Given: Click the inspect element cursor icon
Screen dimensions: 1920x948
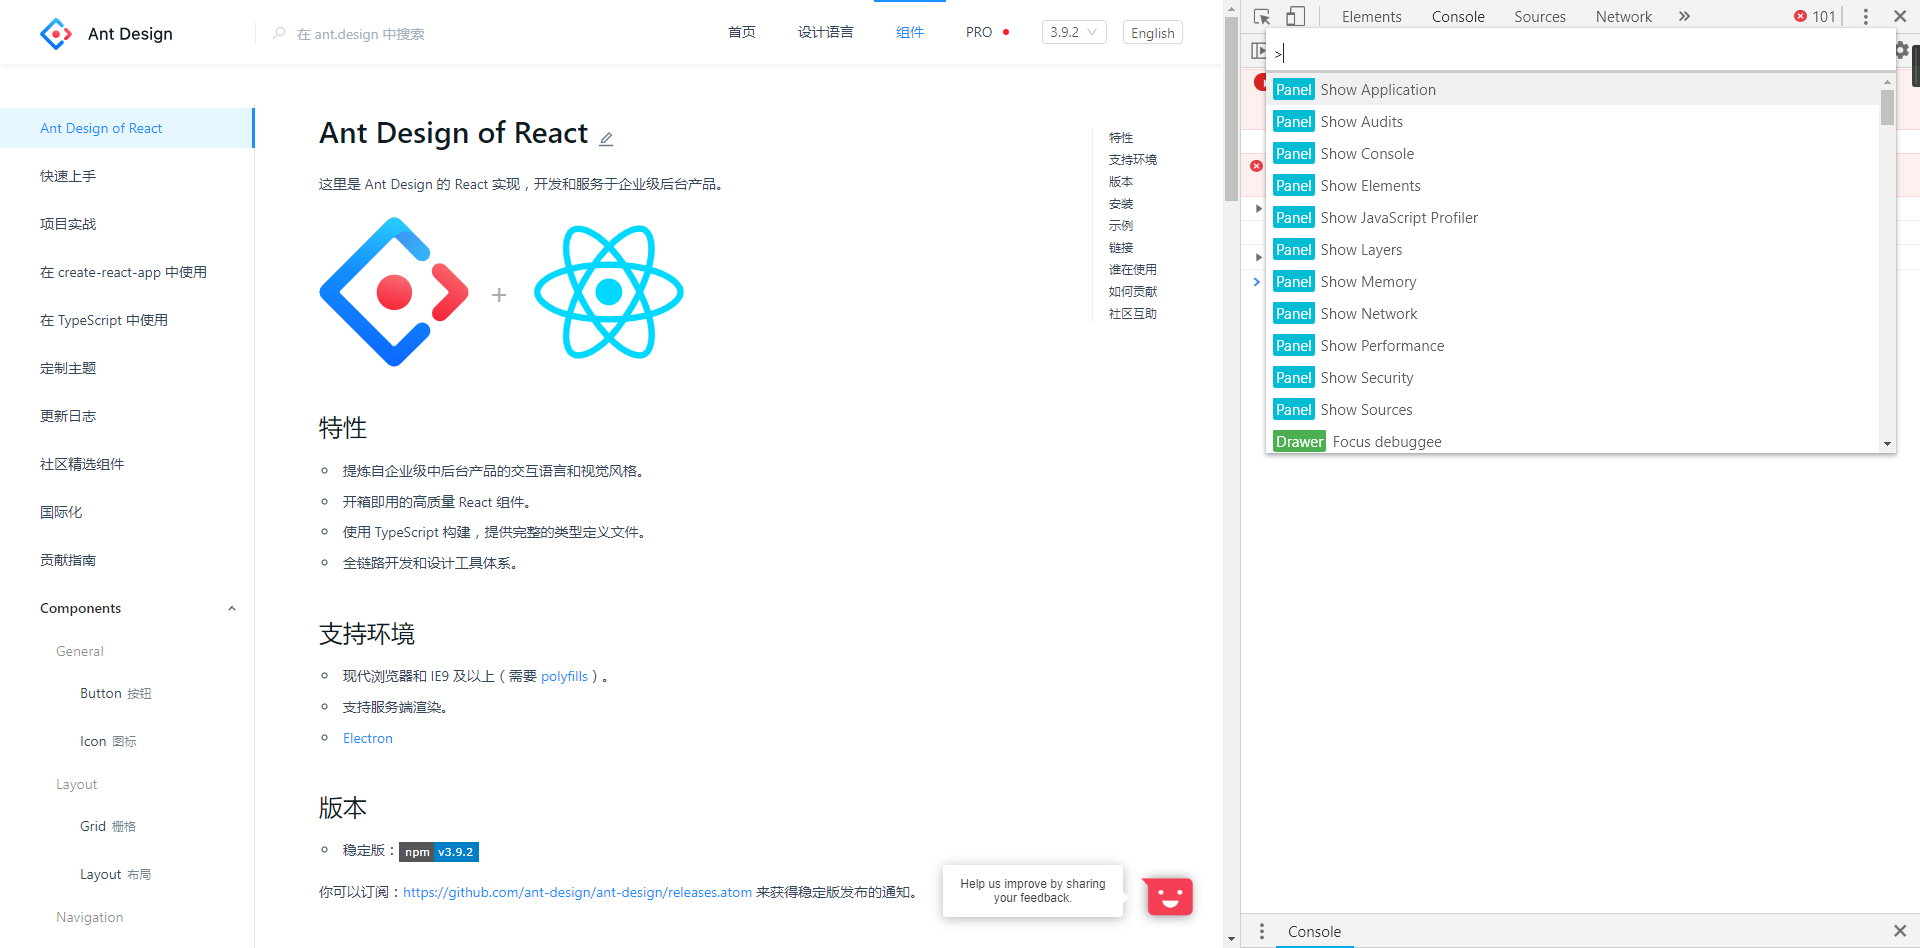Looking at the screenshot, I should [1262, 16].
